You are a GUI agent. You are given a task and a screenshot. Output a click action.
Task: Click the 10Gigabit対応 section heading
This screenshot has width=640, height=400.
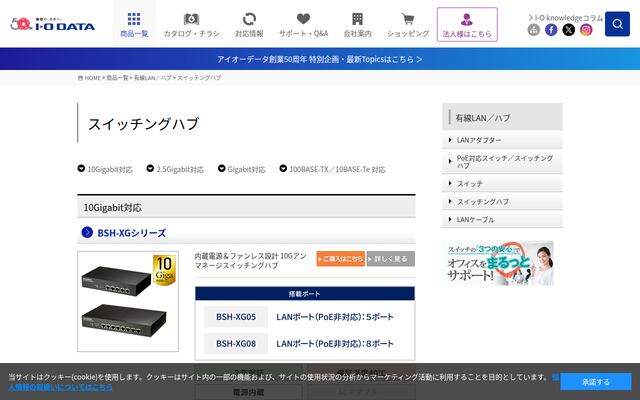point(246,207)
